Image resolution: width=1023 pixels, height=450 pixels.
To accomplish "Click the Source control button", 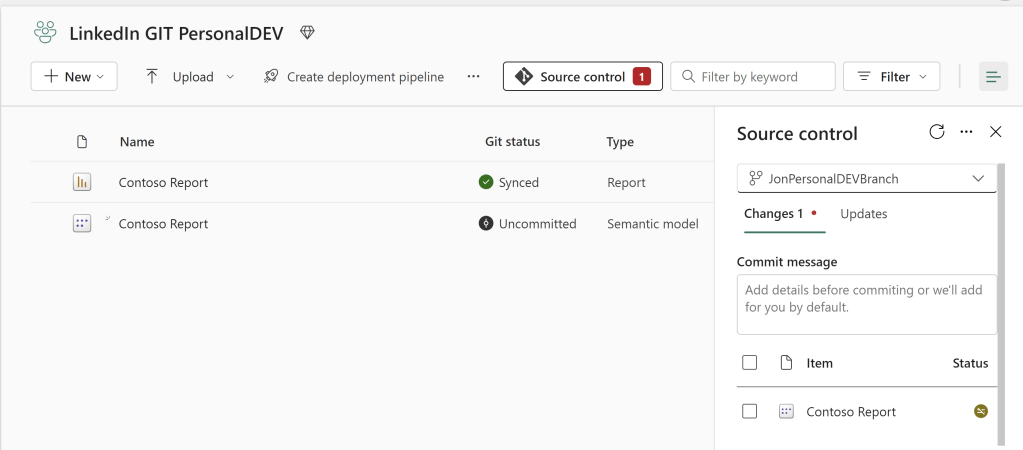I will [x=582, y=77].
